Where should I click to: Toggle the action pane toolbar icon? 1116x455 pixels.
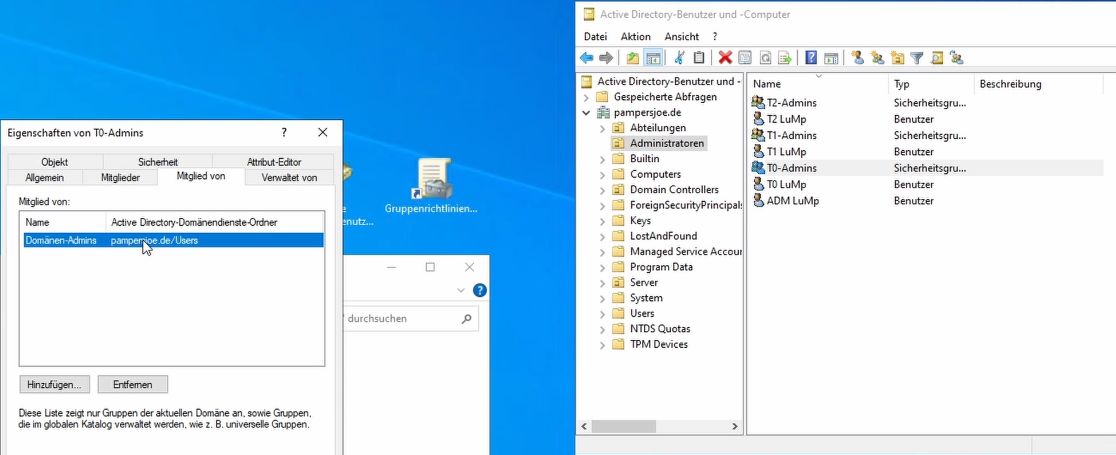click(x=831, y=58)
